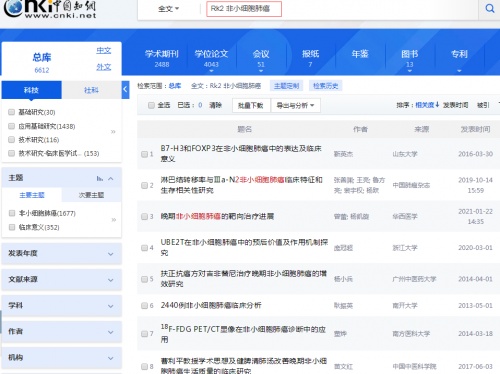Select the 总库 tab
Image resolution: width=500 pixels, height=374 pixels.
pos(42,62)
